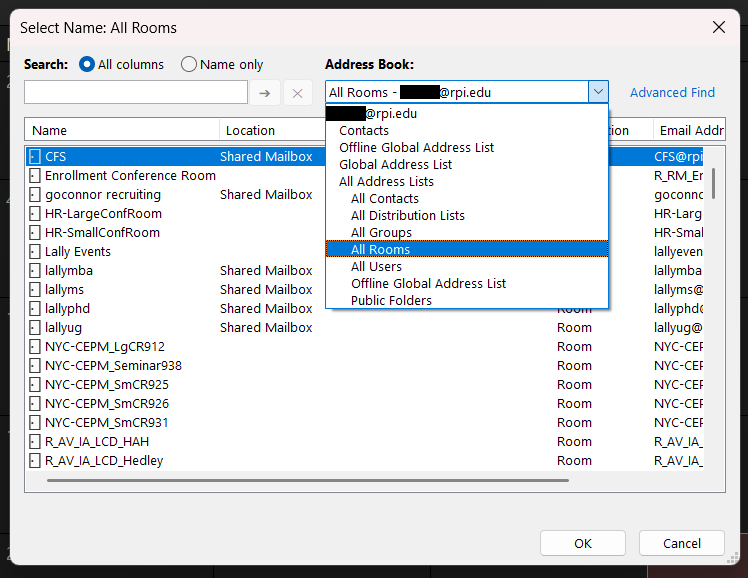Select the NYC-CEPM_SmCR925 name
The width and height of the screenshot is (748, 578).
tap(106, 385)
